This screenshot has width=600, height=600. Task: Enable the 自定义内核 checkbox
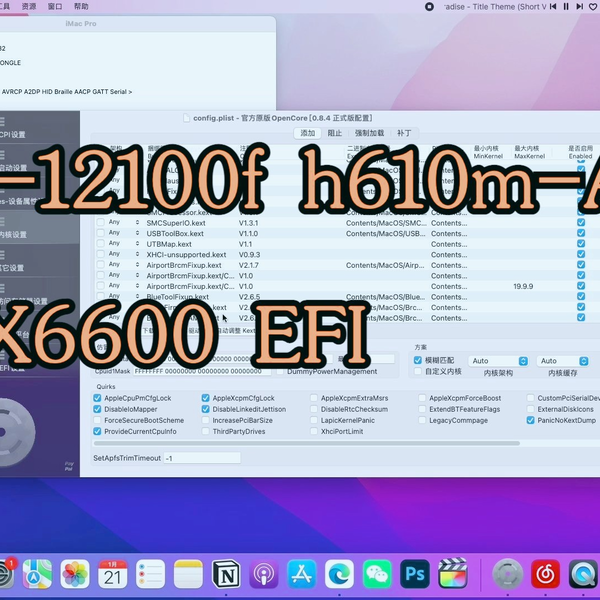(x=418, y=371)
